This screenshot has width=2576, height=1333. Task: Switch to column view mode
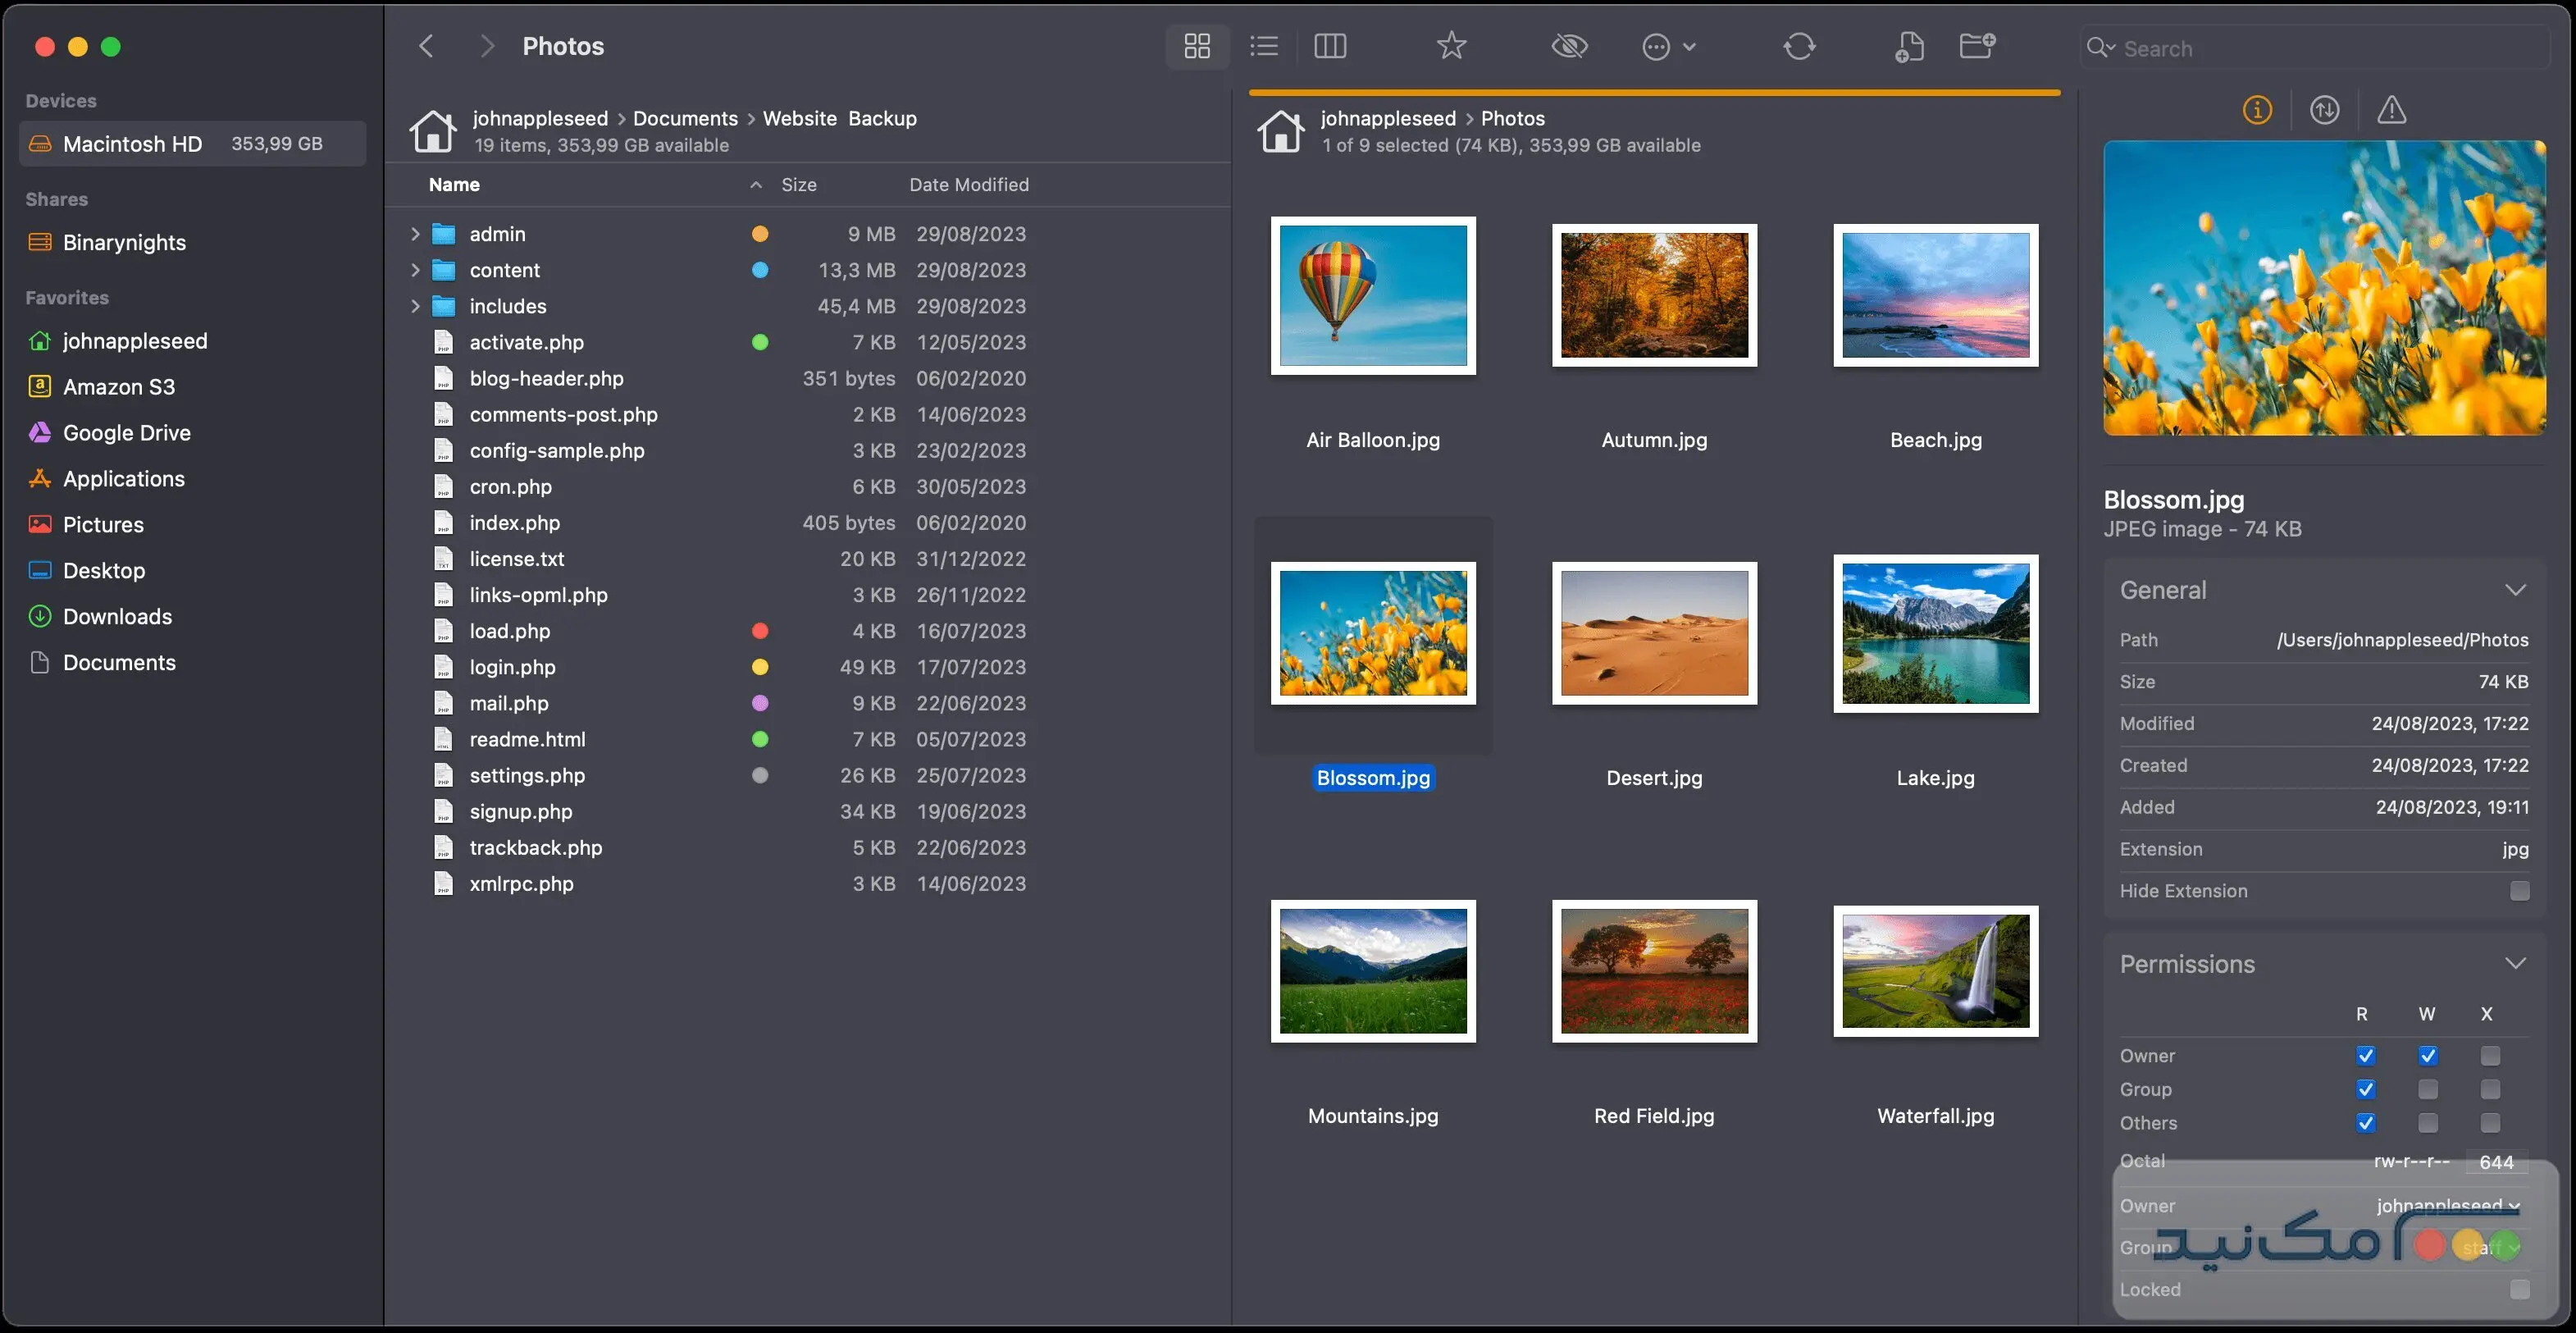1330,46
